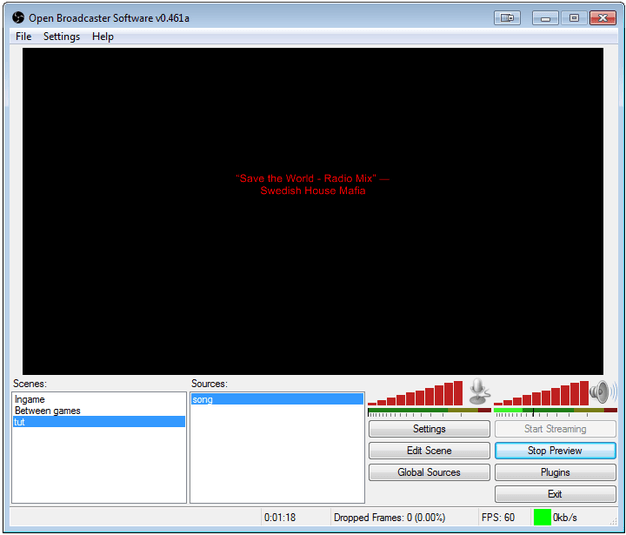This screenshot has width=626, height=535.
Task: Adjust the desktop audio volume bar meter
Action: [x=541, y=393]
